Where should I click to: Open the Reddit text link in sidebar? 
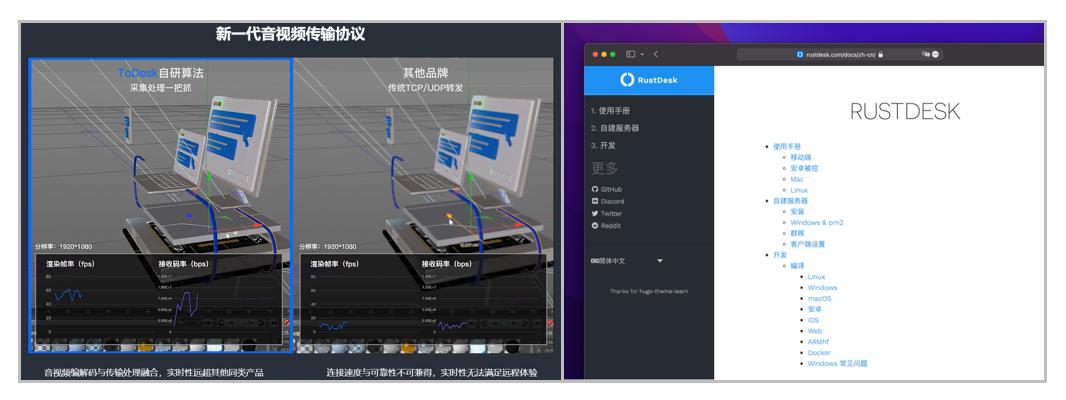point(611,225)
